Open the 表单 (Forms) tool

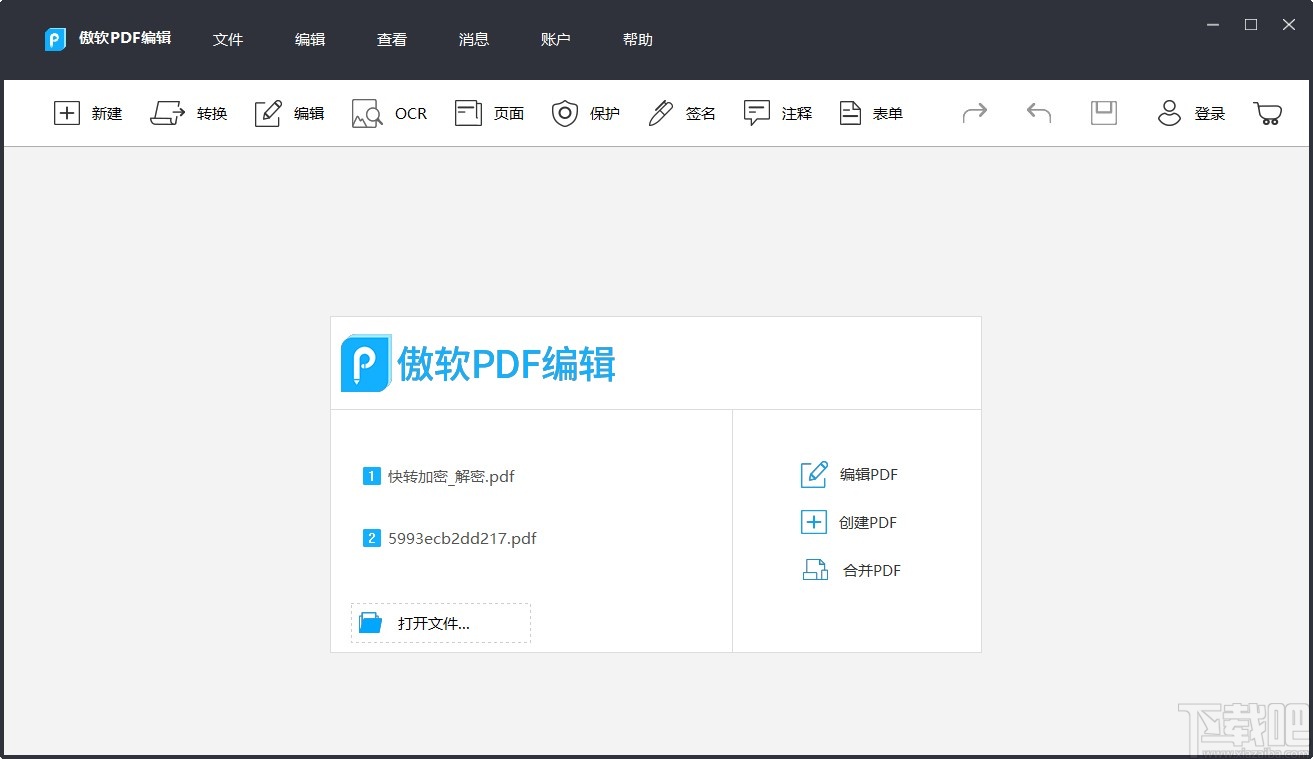[871, 113]
